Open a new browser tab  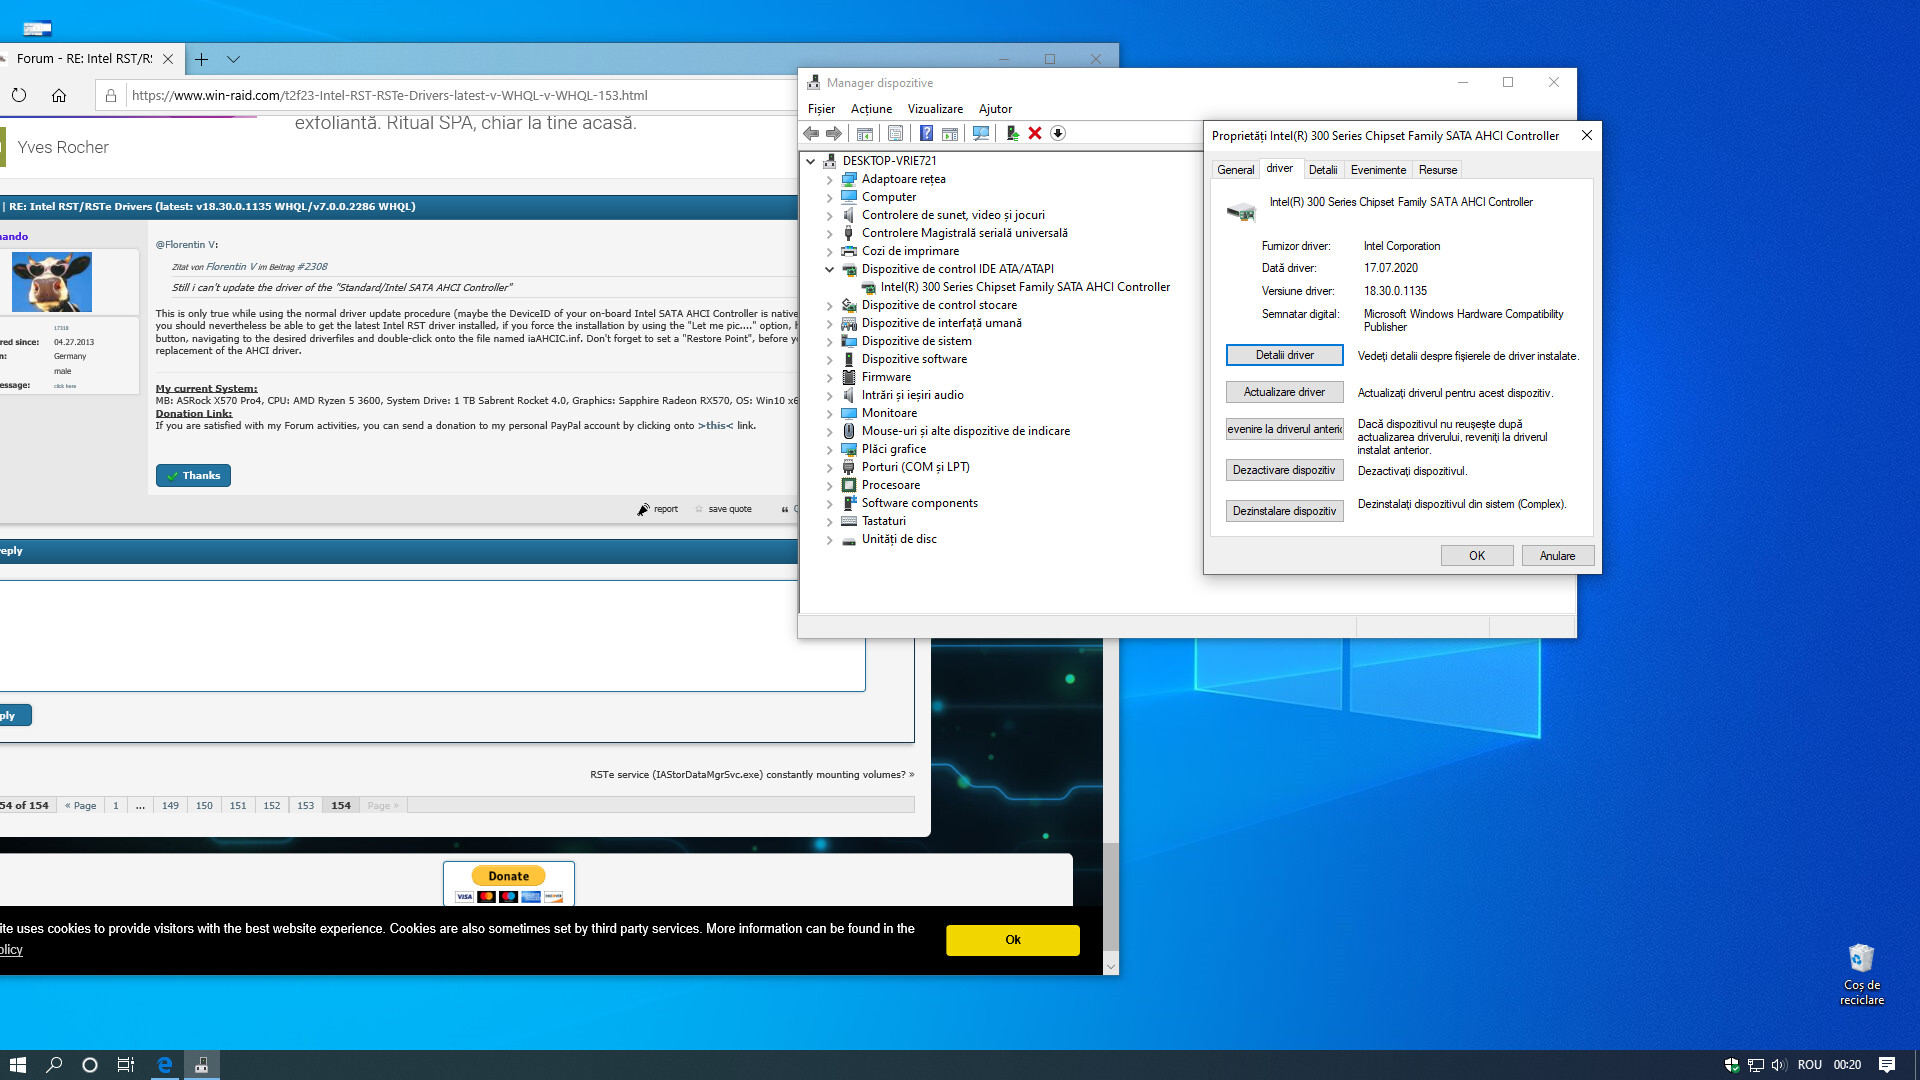point(201,59)
